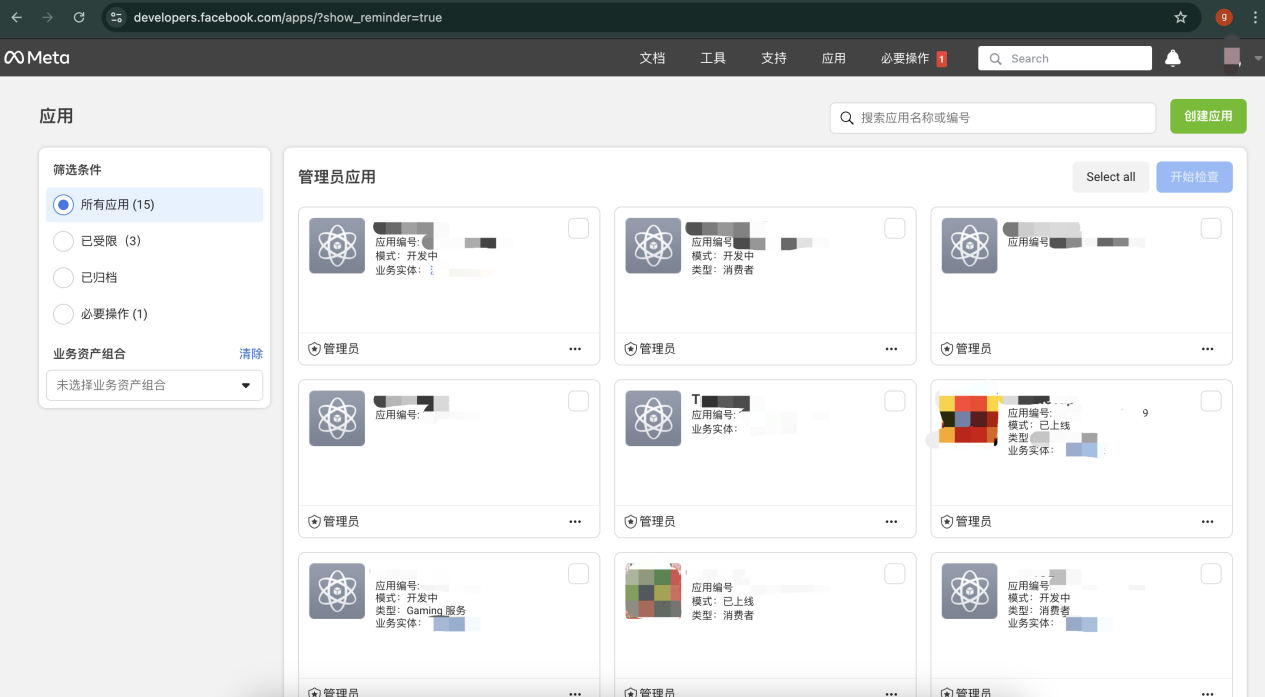
Task: Click the atom app thumbnail in first card
Action: 336,245
